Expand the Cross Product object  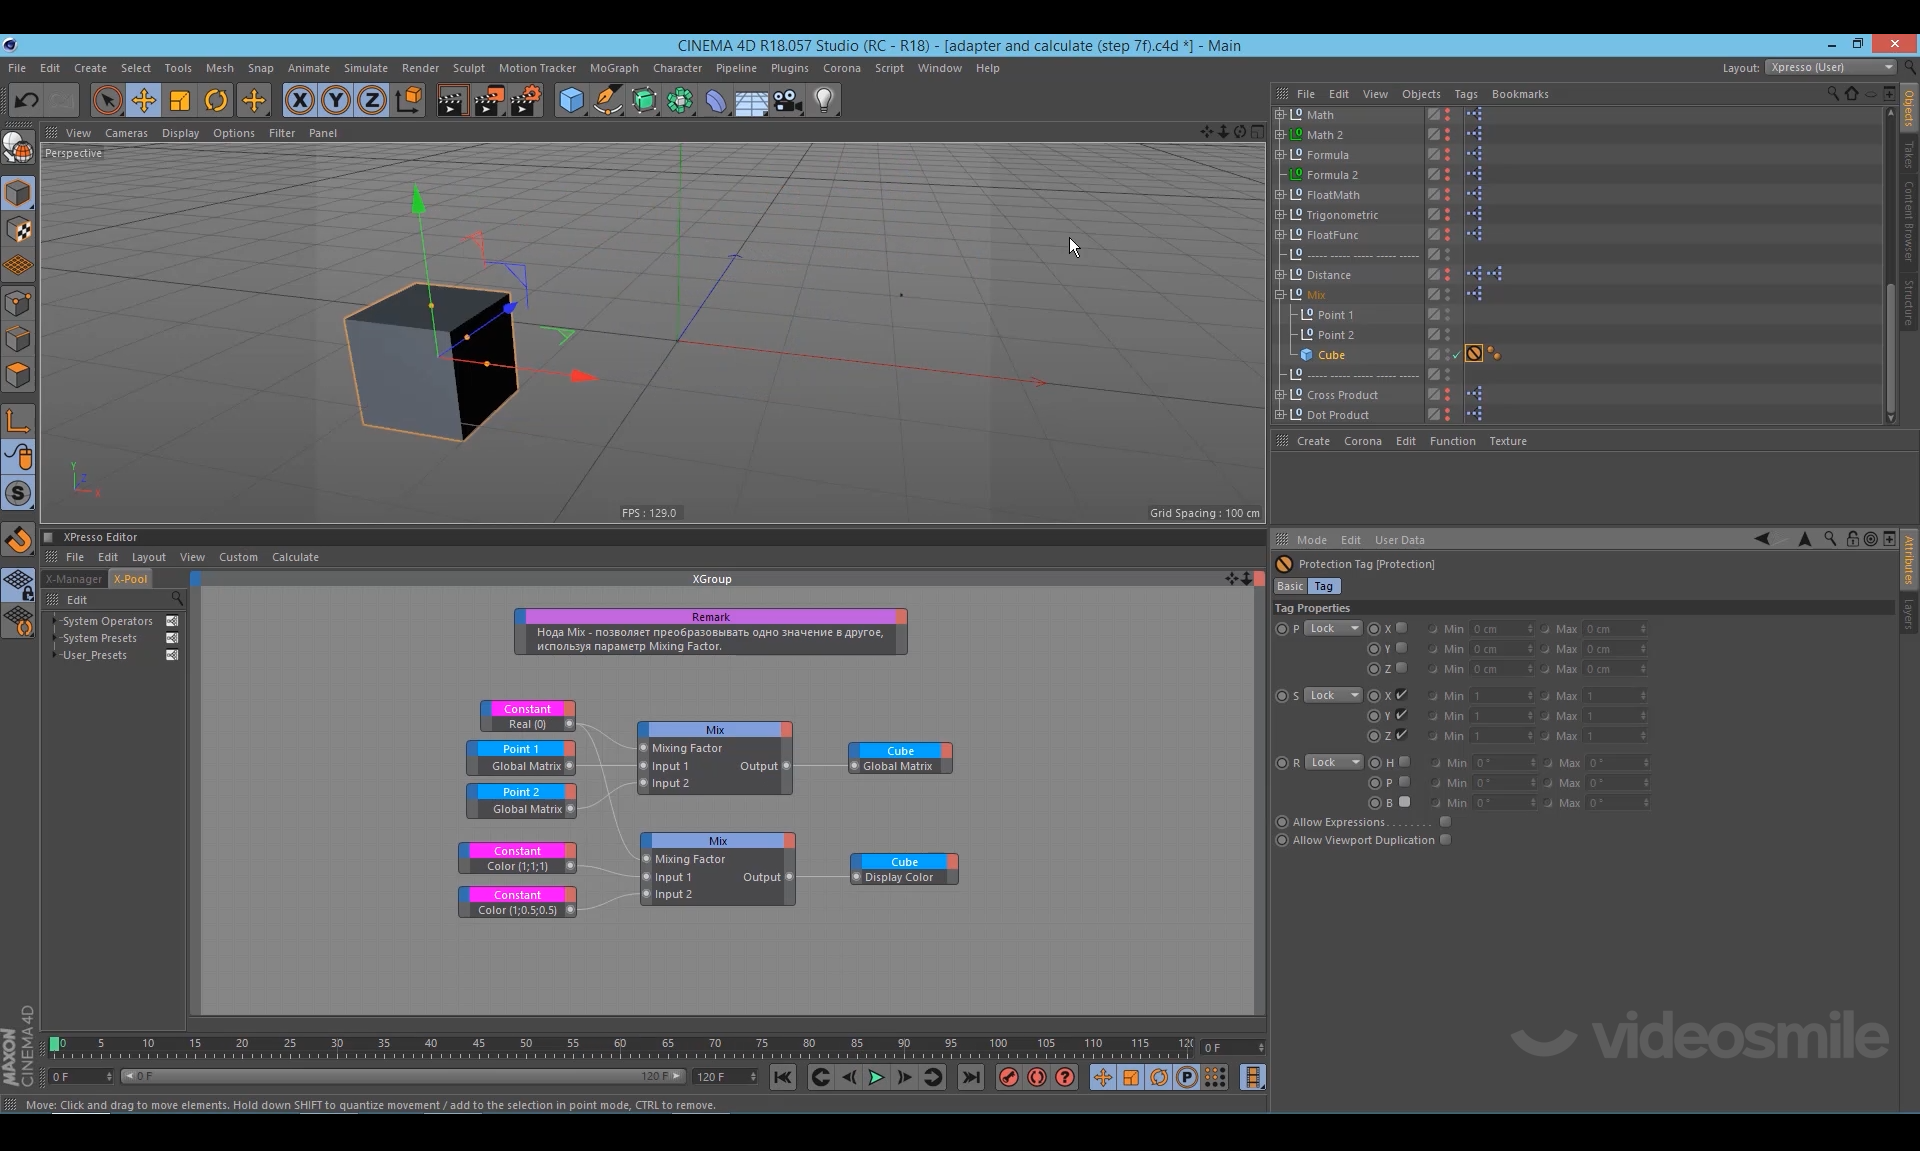(x=1280, y=395)
